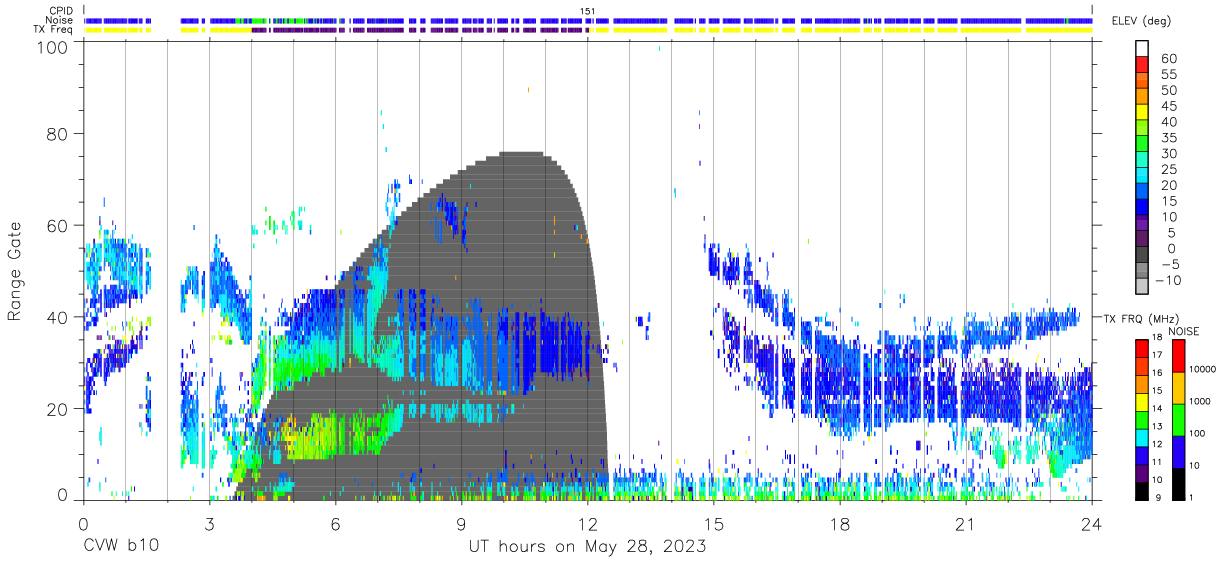Click the 20 tick on Range Gate axis
The width and height of the screenshot is (1228, 567).
coord(56,409)
